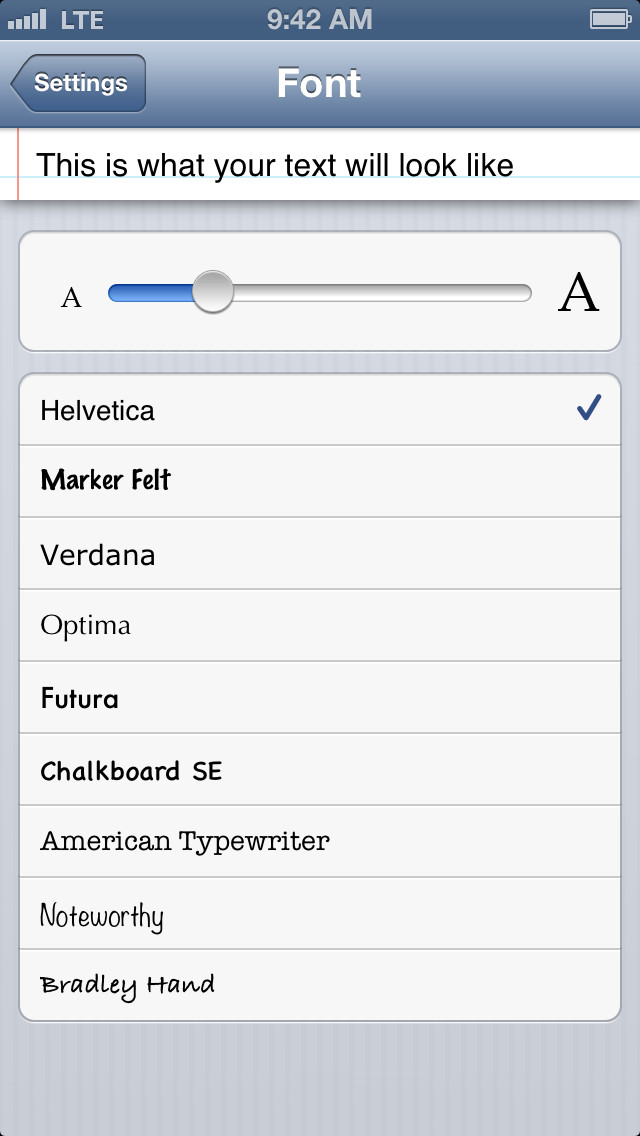This screenshot has width=640, height=1136.
Task: Tap the large A increase-size icon
Action: click(578, 293)
